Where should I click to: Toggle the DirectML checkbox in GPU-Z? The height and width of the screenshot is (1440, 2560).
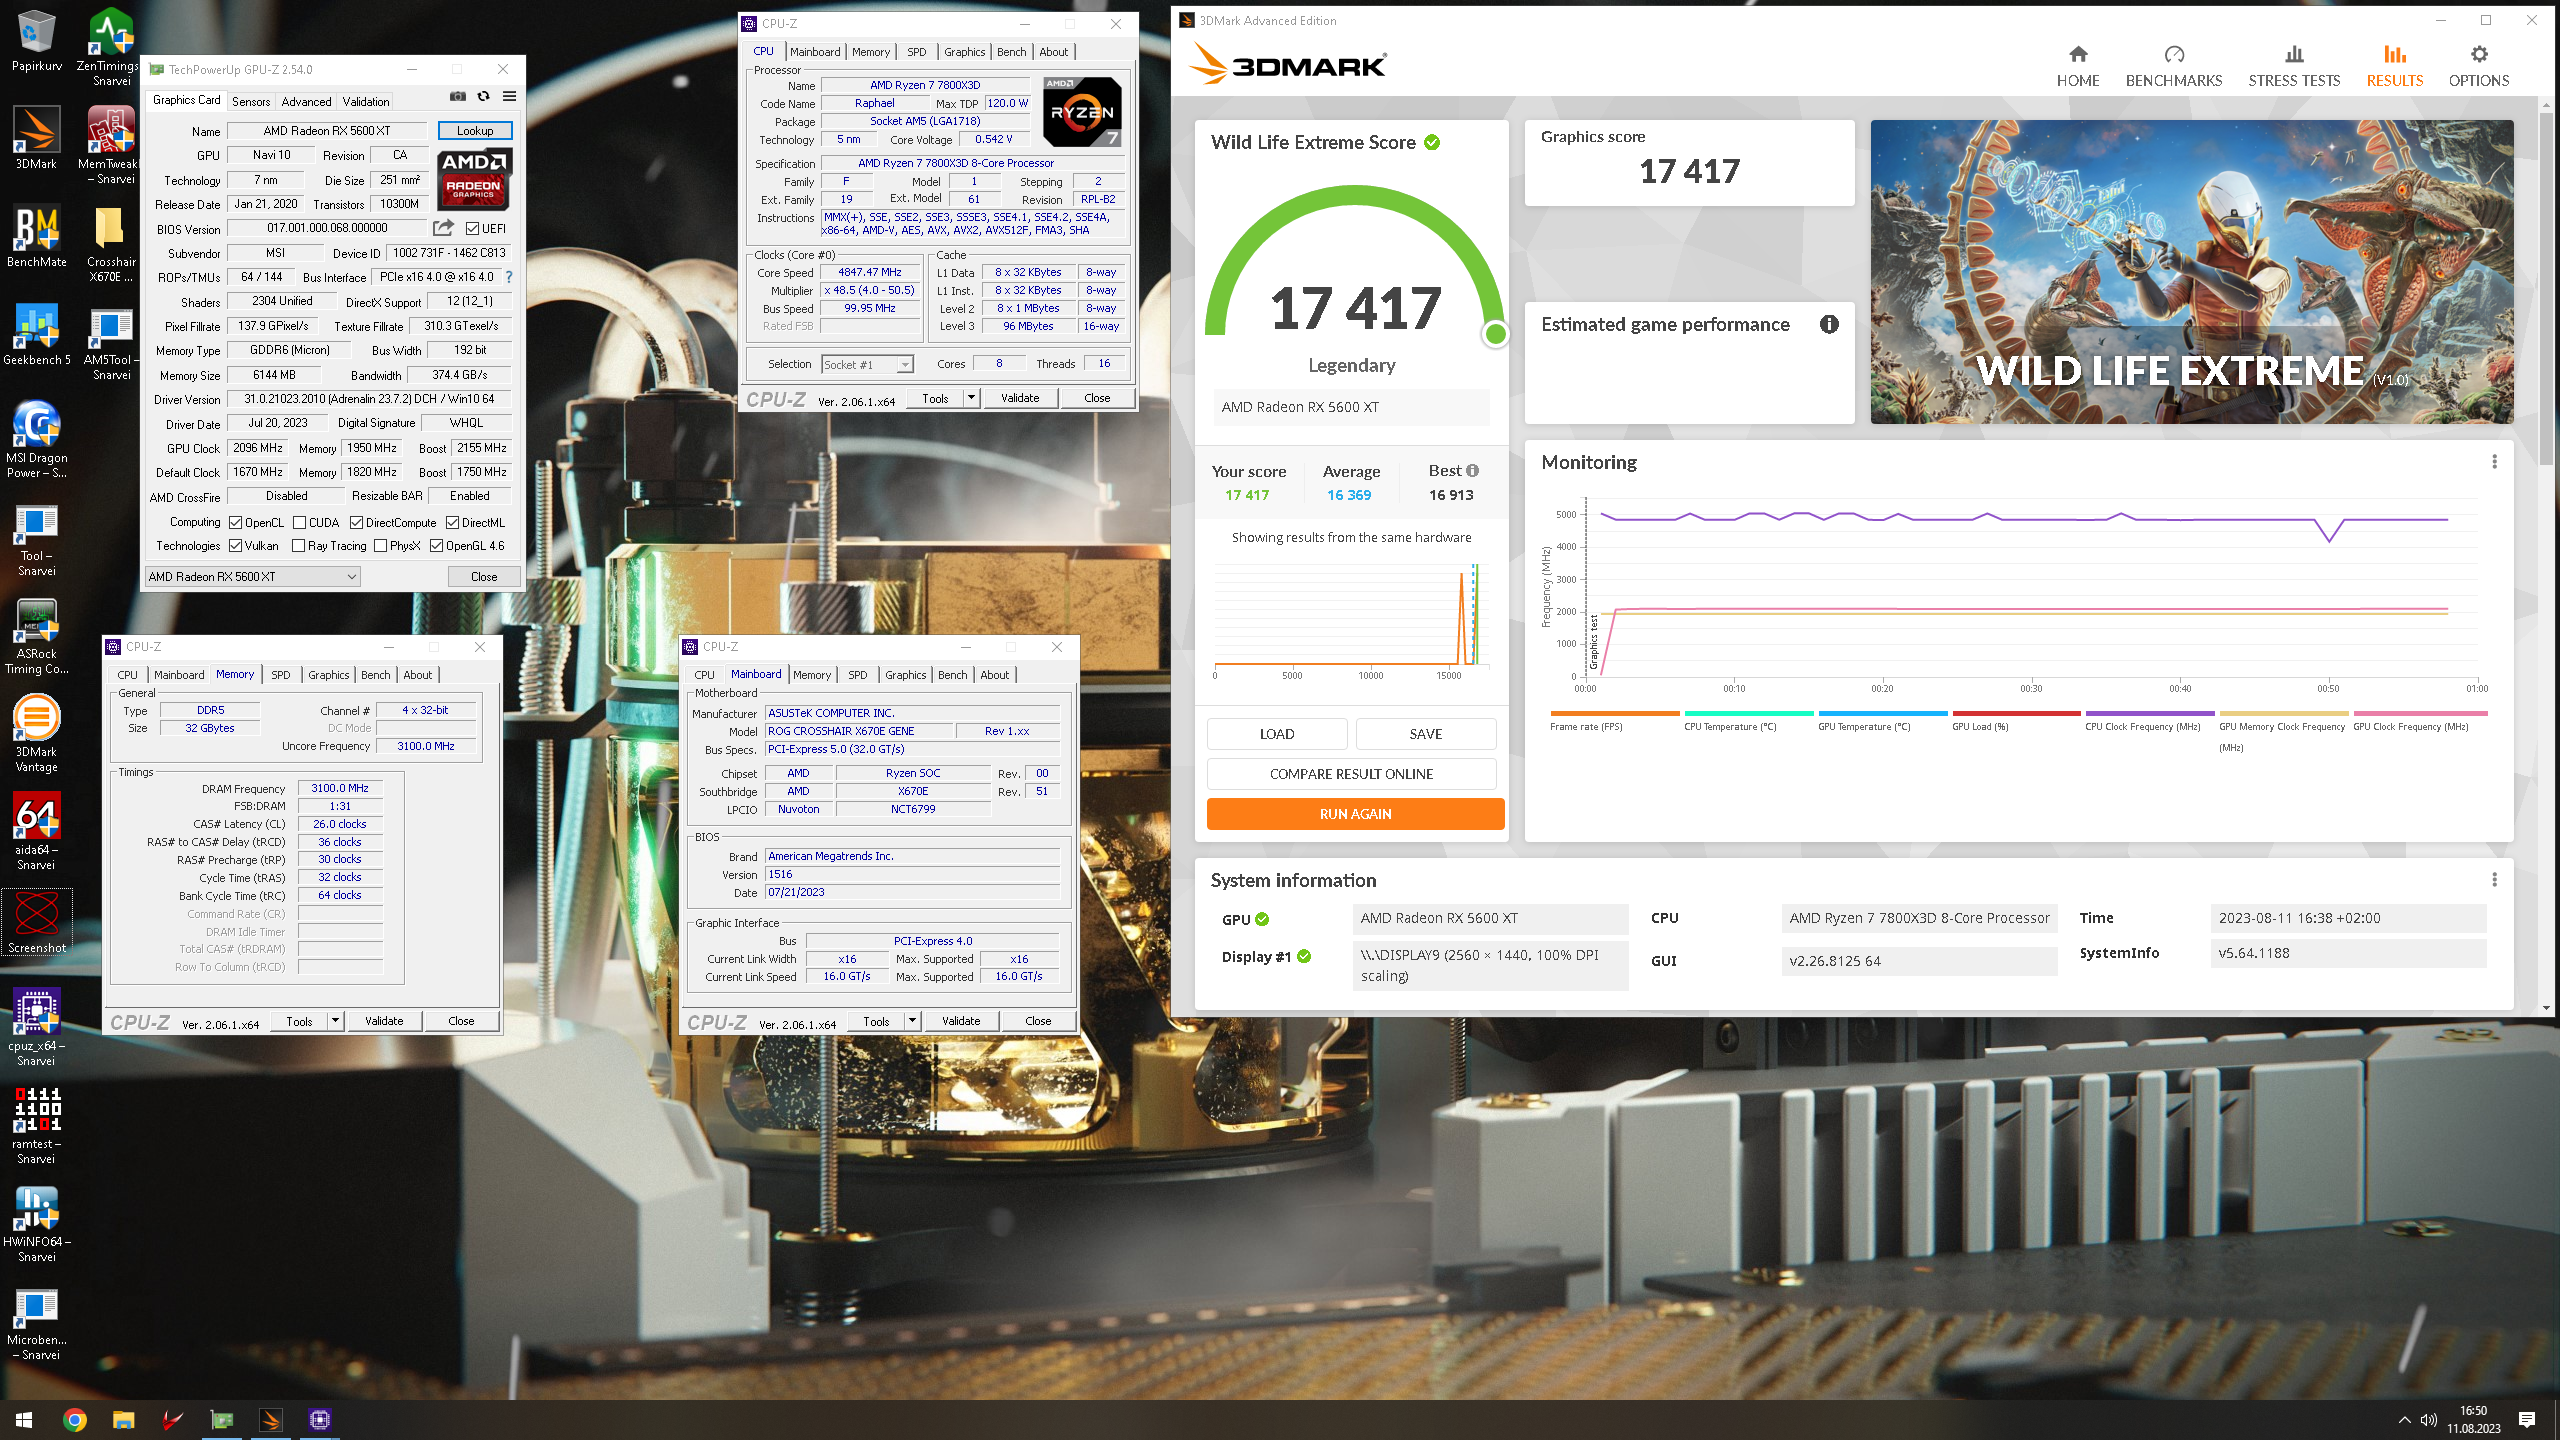453,523
